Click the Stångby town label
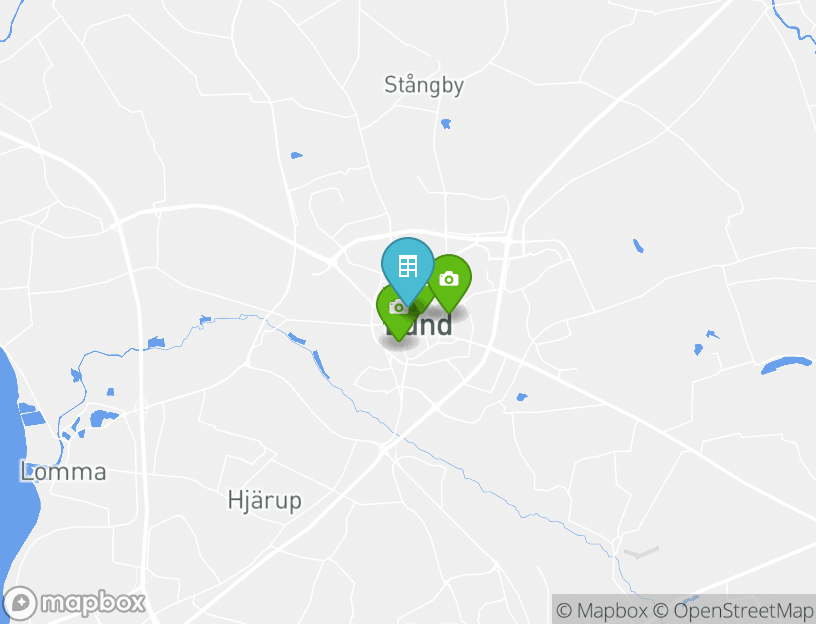This screenshot has width=816, height=624. pyautogui.click(x=424, y=85)
